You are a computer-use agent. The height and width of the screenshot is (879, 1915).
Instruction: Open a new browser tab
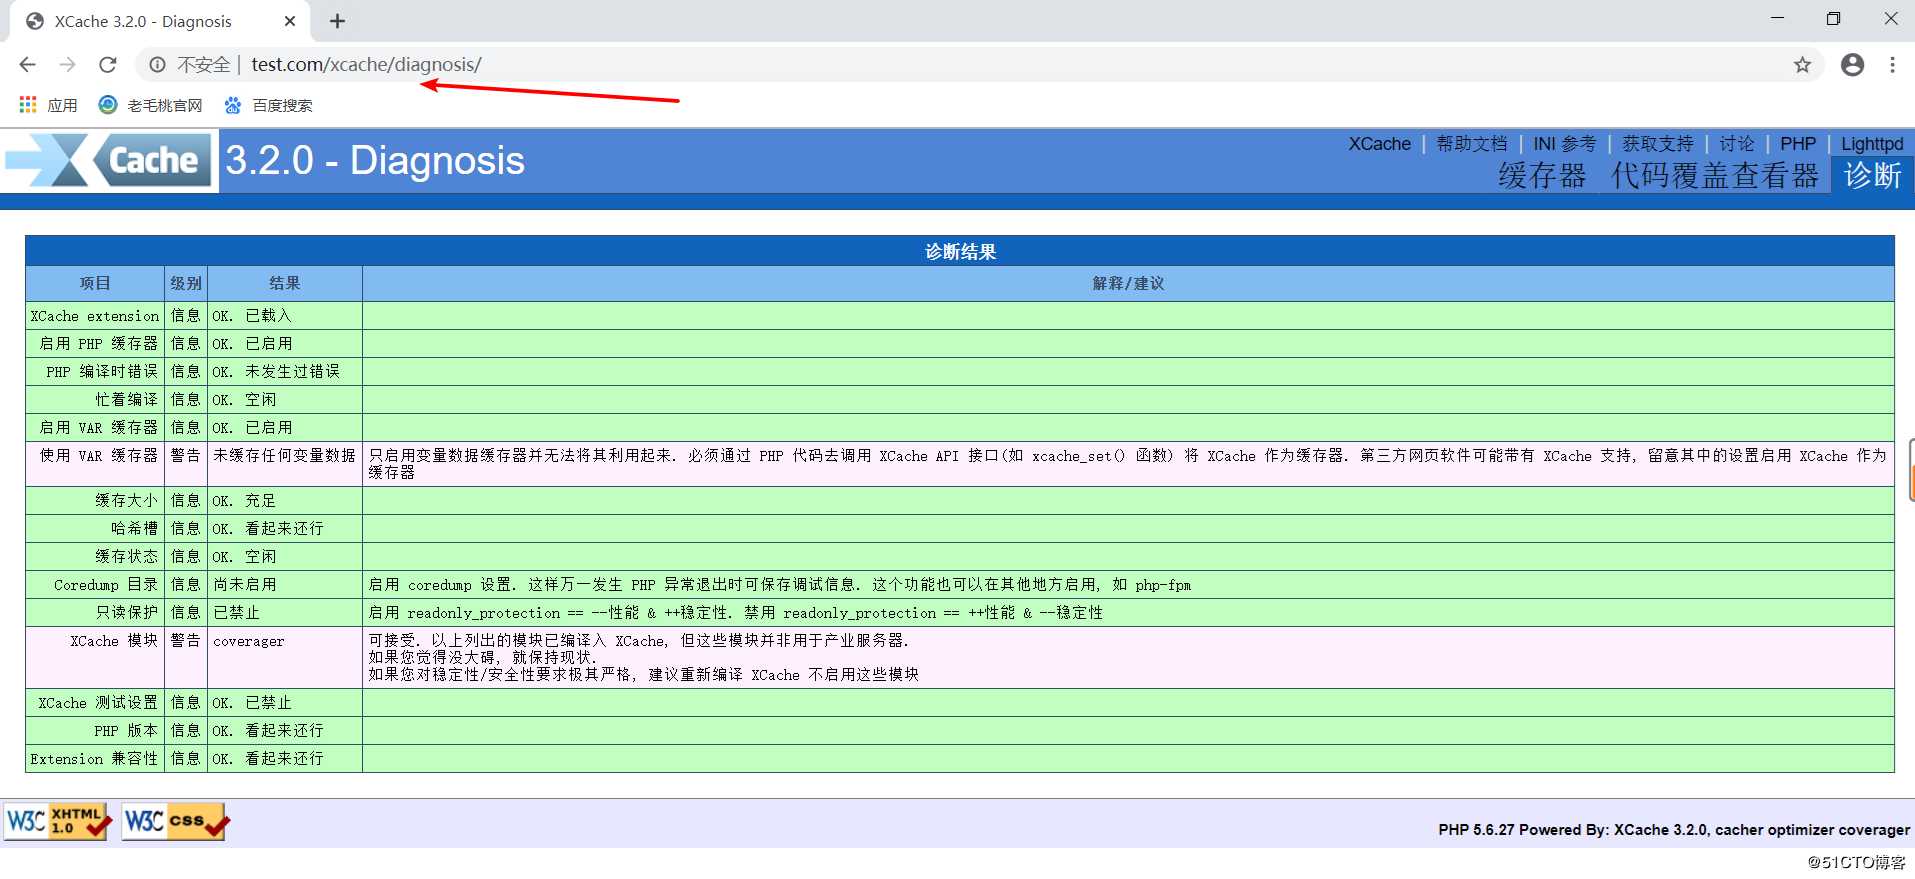pyautogui.click(x=337, y=21)
